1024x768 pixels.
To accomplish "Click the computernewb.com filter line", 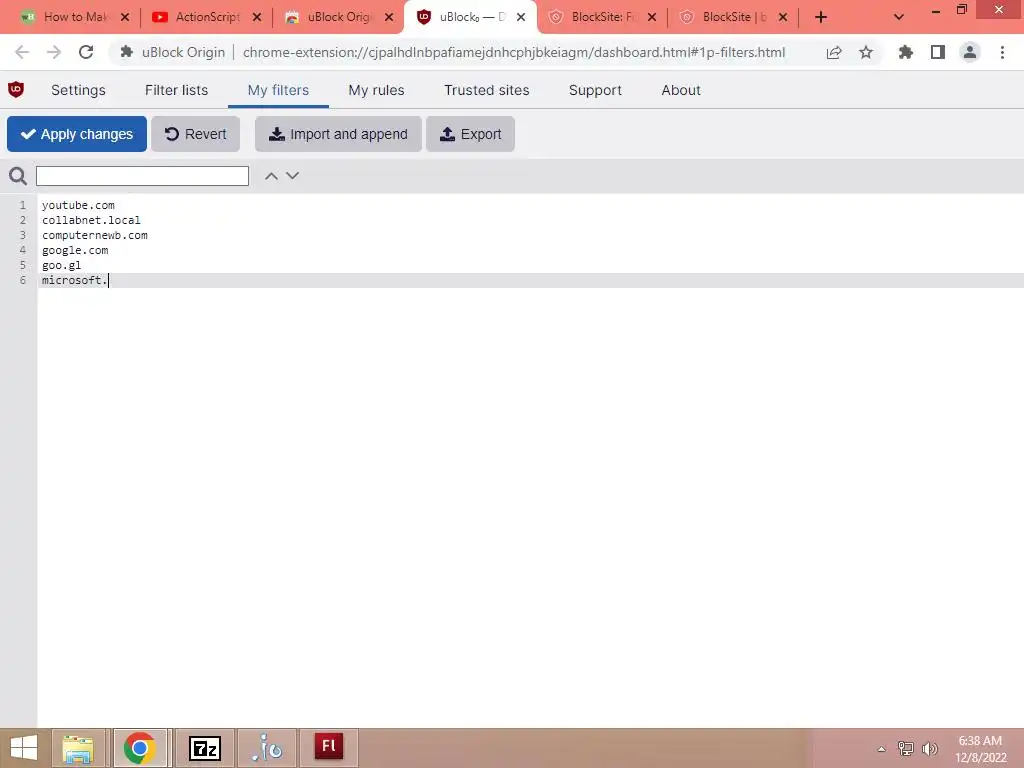I will coord(95,235).
